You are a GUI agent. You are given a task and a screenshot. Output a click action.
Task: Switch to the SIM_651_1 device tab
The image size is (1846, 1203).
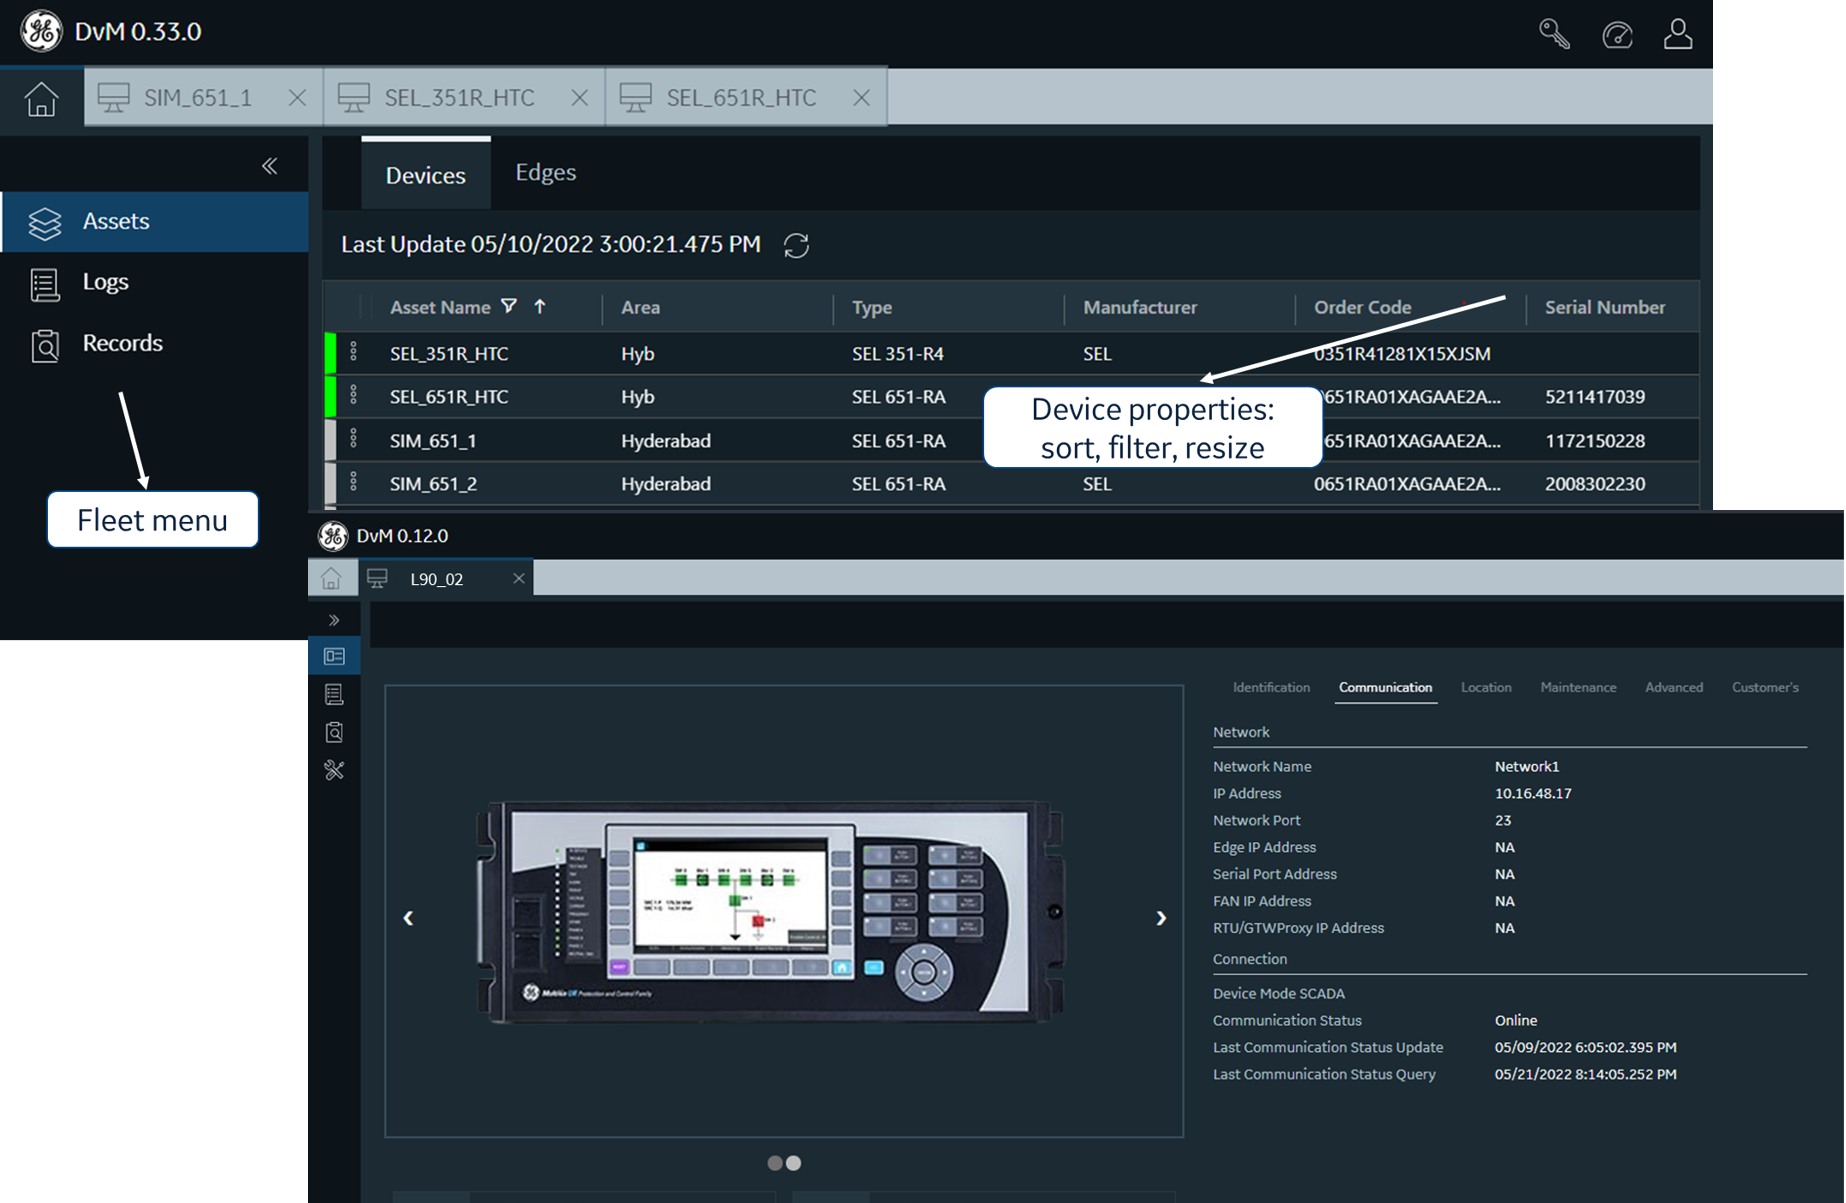[204, 97]
